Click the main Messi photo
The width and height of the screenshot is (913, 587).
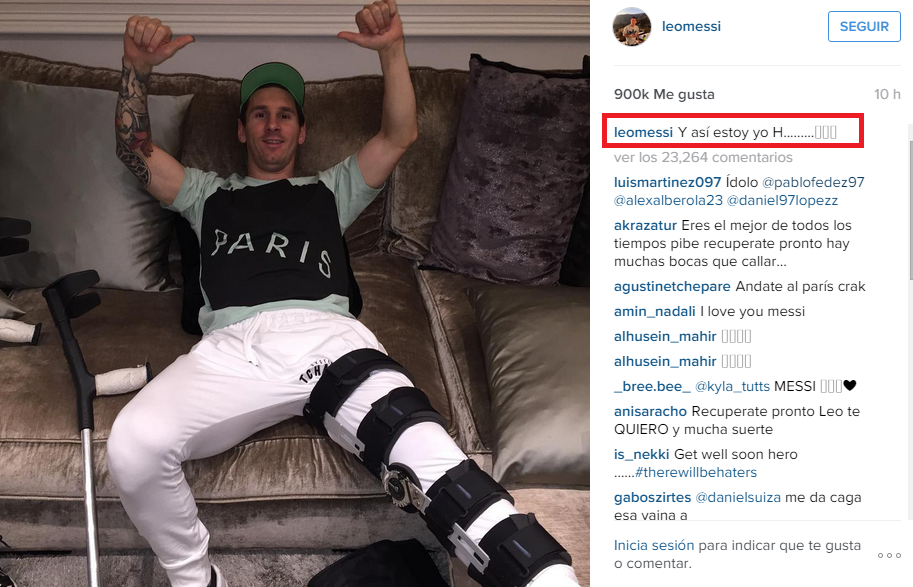pos(295,294)
